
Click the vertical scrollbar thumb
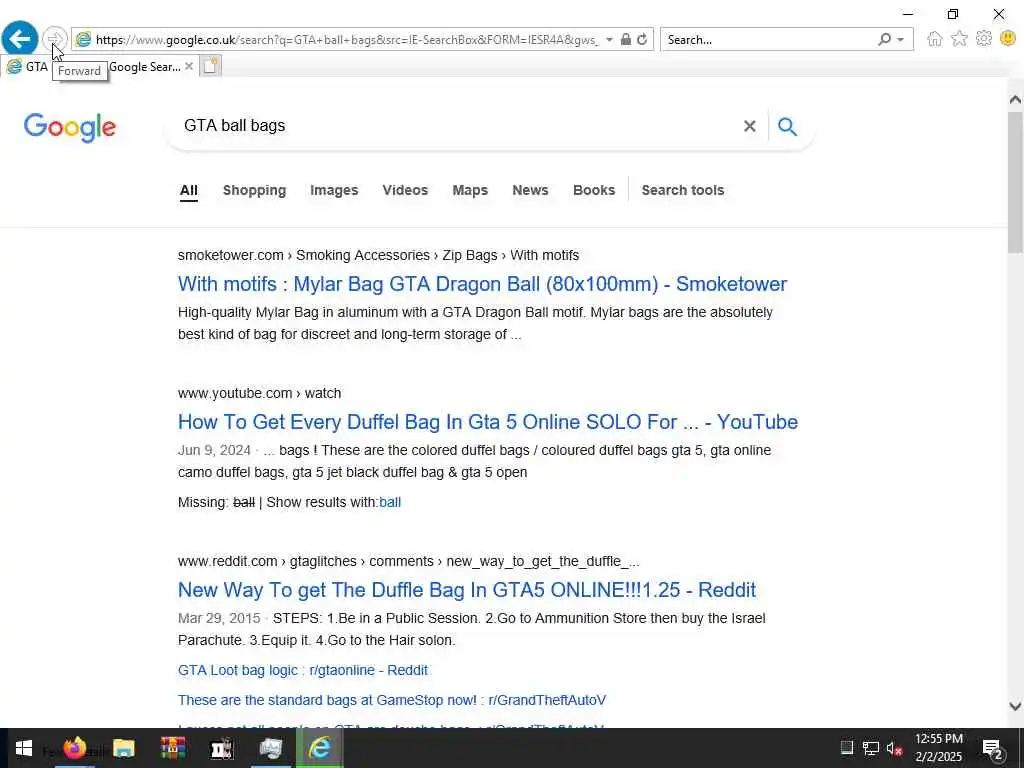pyautogui.click(x=1015, y=182)
